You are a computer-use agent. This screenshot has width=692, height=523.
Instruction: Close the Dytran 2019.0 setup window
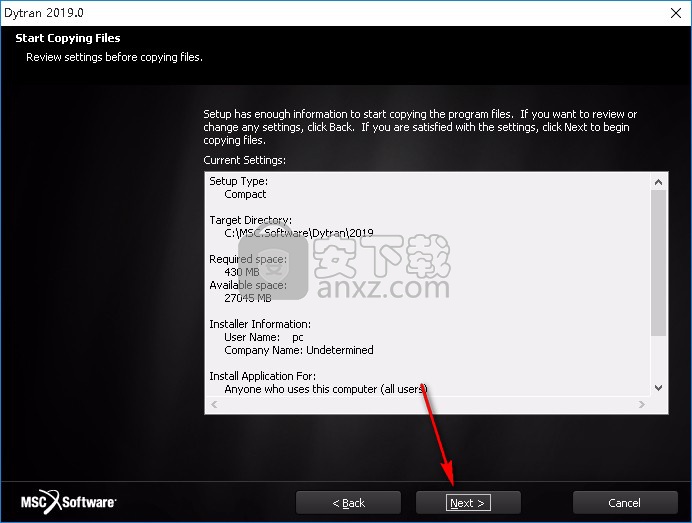(x=676, y=13)
